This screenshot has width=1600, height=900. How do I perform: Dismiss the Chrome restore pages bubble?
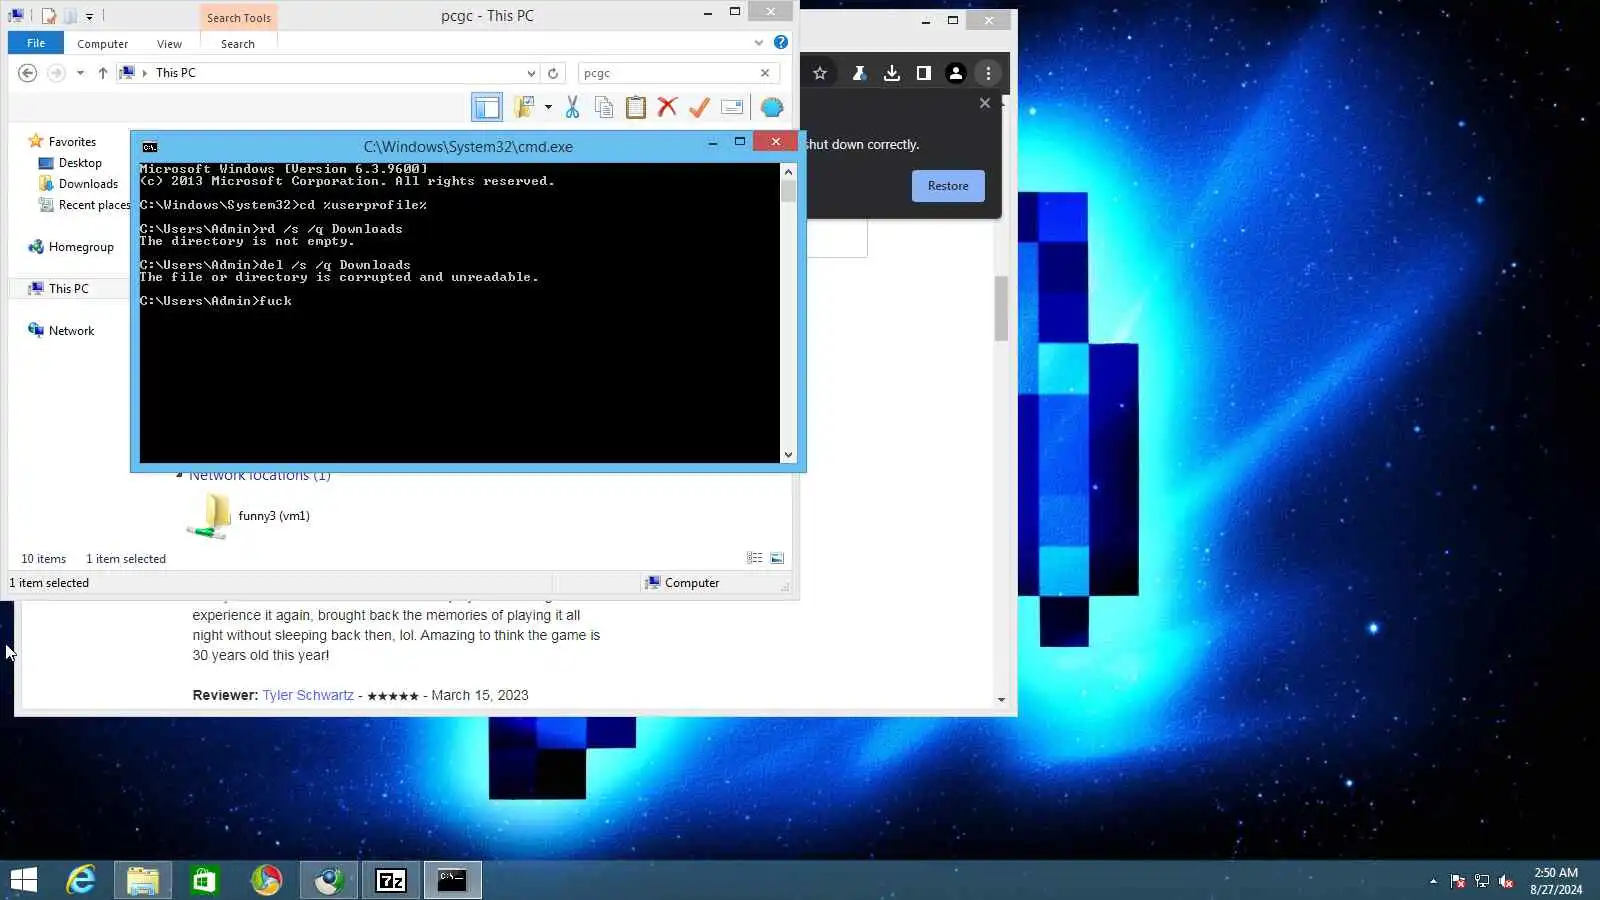[x=985, y=103]
